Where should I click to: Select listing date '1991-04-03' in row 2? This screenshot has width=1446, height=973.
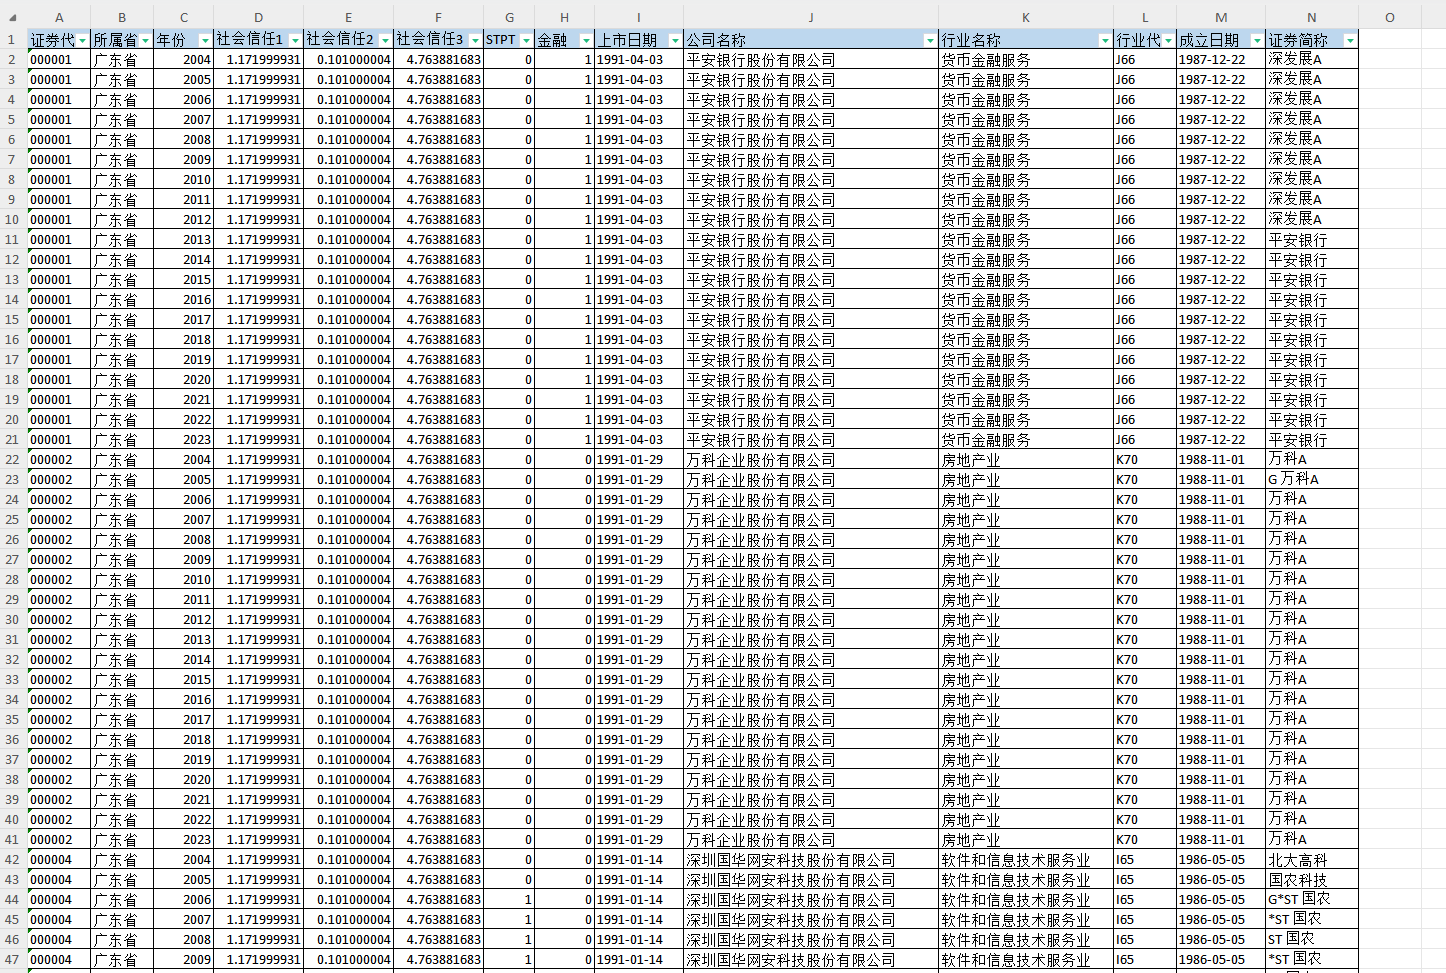tap(639, 60)
